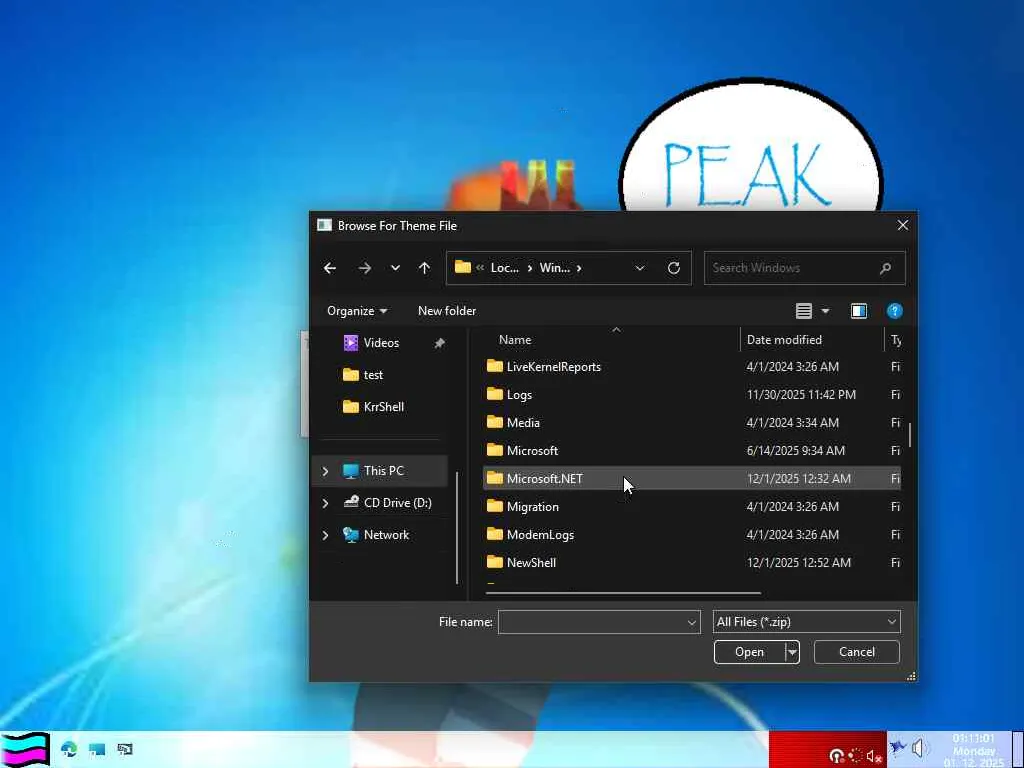
Task: Click the folder icon of Media row
Action: pos(495,423)
